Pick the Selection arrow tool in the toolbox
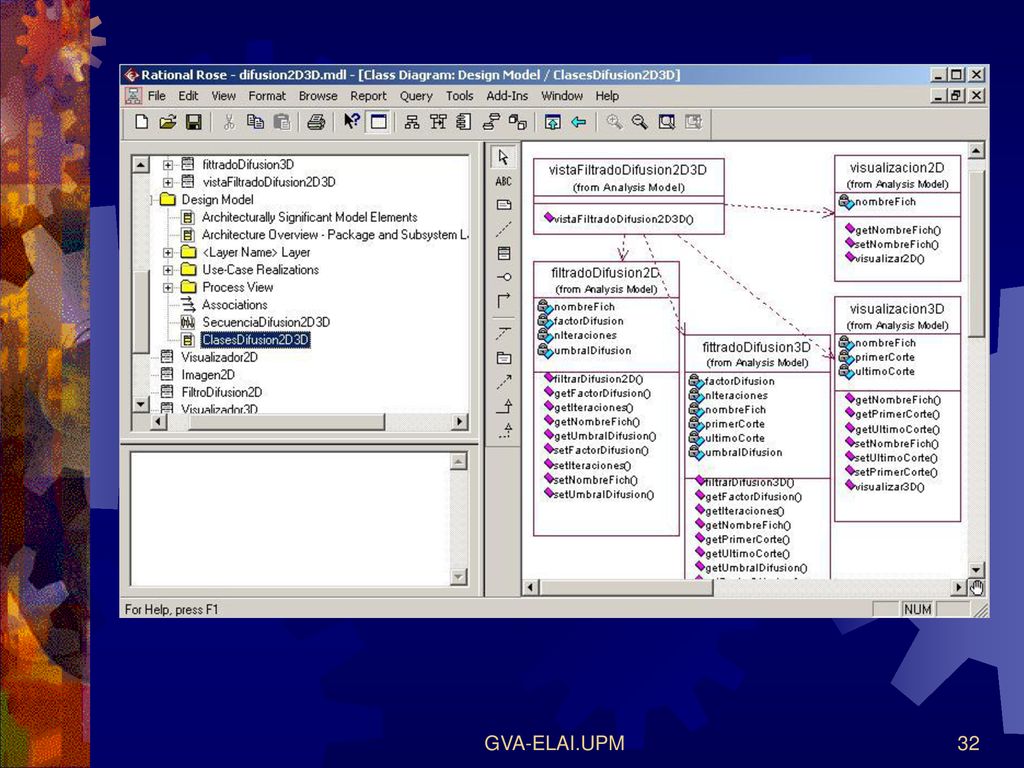This screenshot has width=1024, height=768. [x=503, y=157]
